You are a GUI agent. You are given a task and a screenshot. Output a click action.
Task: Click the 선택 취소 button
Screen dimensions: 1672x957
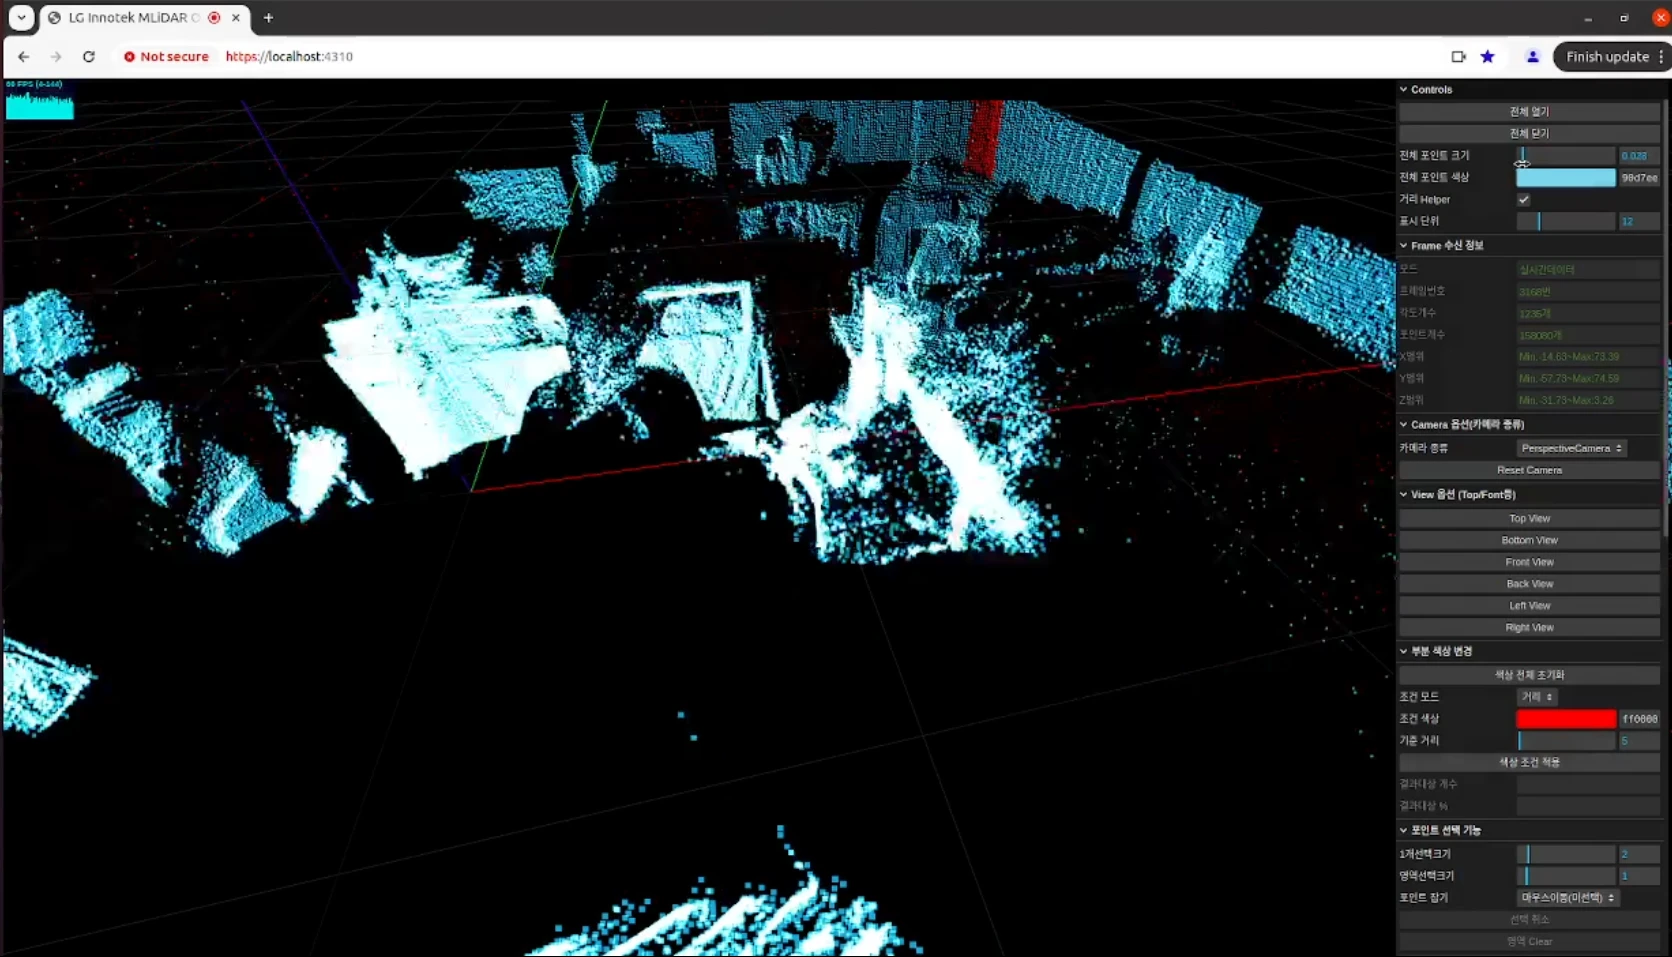click(x=1529, y=920)
